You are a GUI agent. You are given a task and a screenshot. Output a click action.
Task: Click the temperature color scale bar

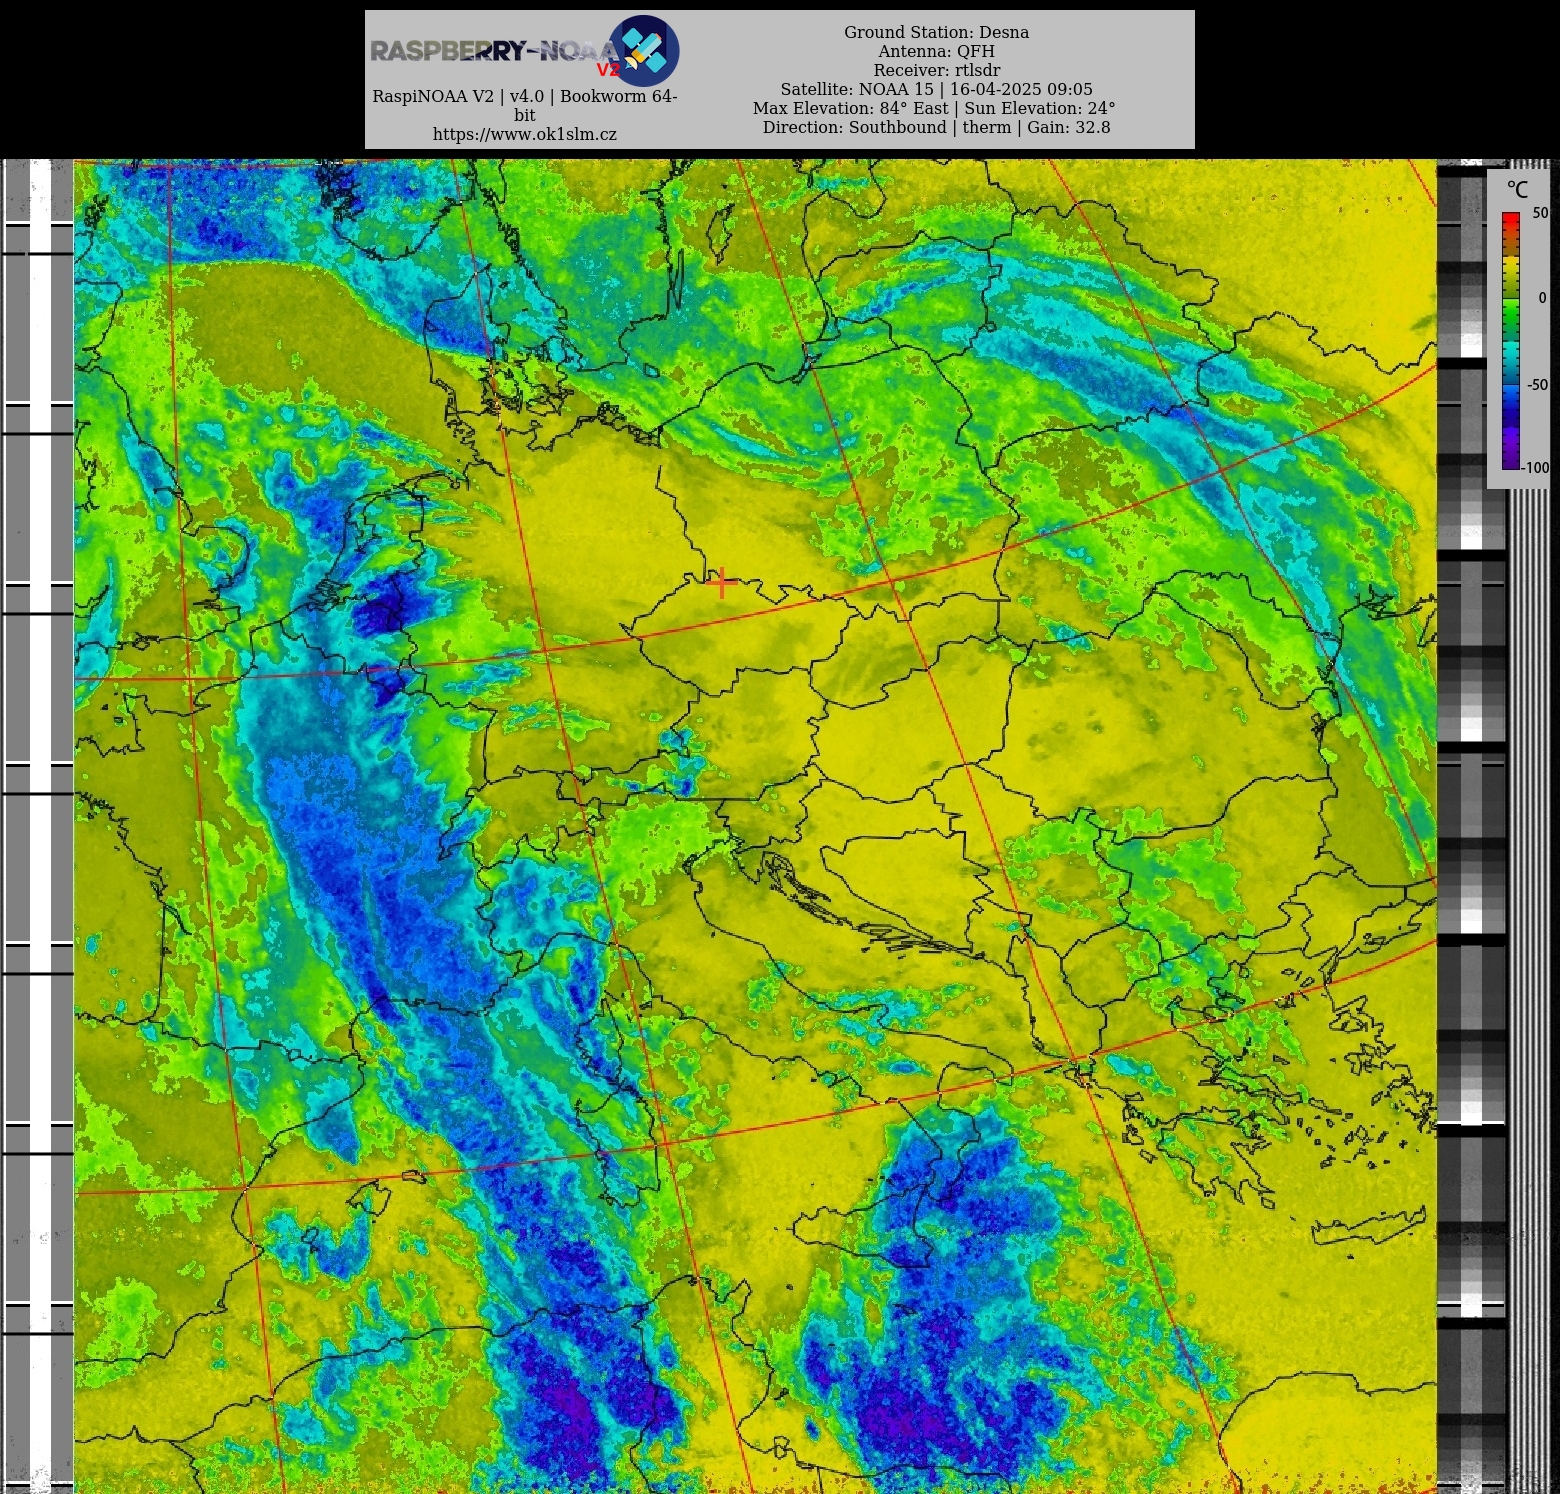tap(1510, 340)
